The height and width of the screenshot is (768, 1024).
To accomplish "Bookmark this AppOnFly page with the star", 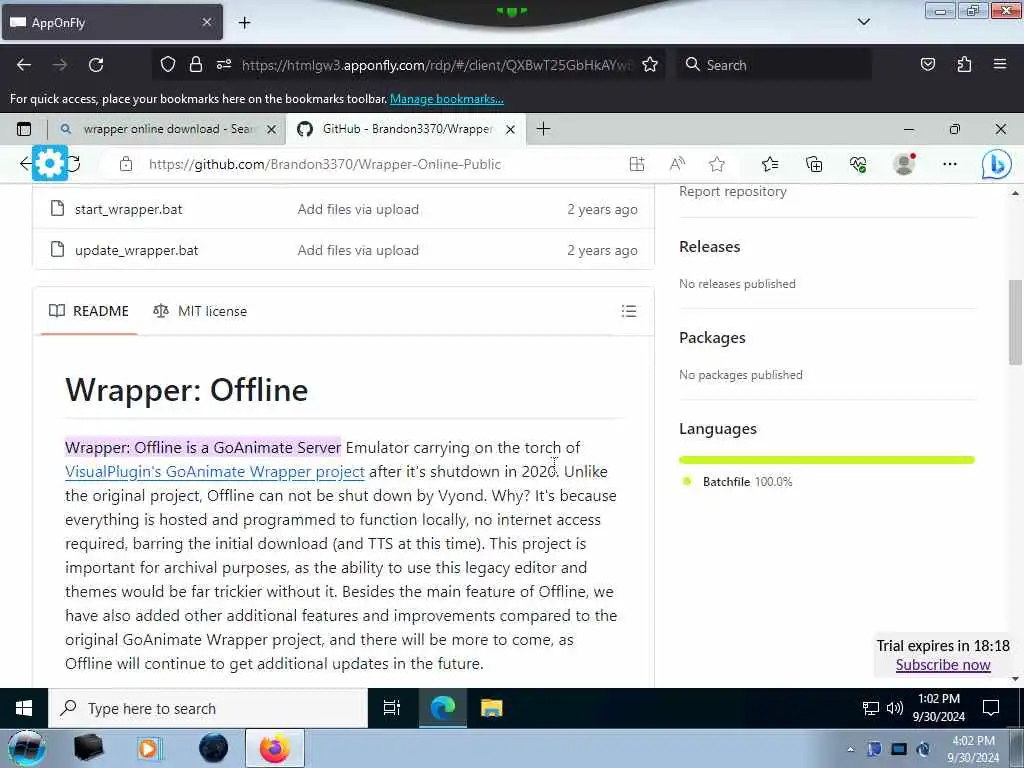I will (650, 65).
